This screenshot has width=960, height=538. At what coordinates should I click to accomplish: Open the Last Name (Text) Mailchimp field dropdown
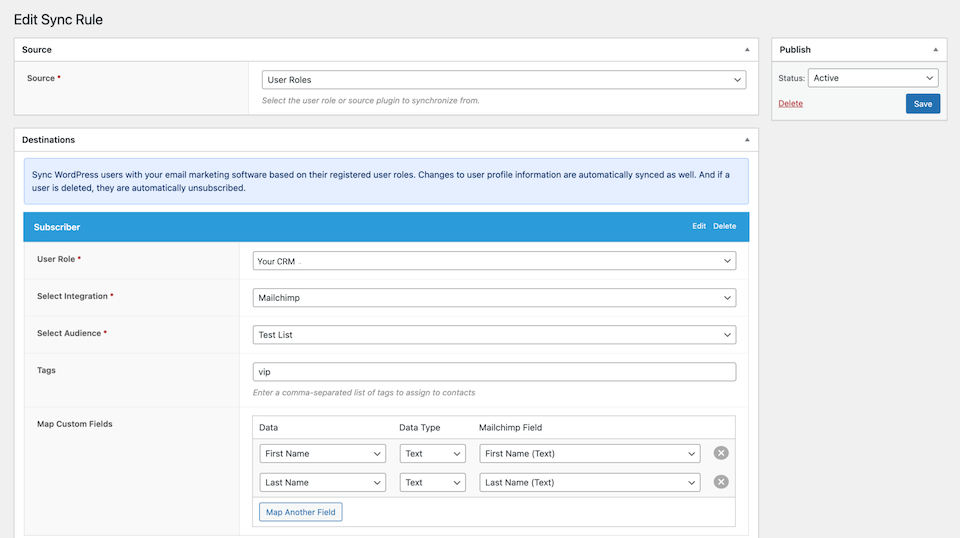point(590,482)
